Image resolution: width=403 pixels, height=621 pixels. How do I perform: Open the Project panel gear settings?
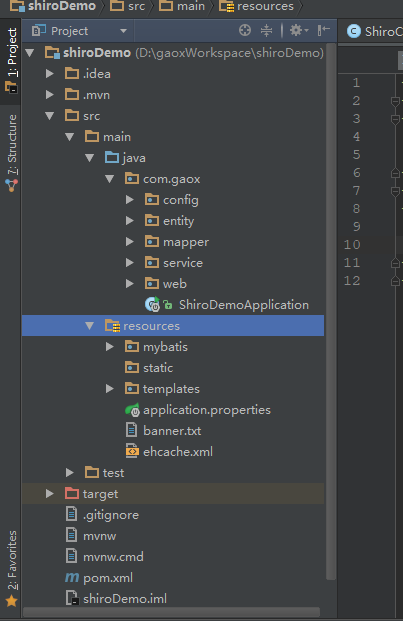(298, 30)
